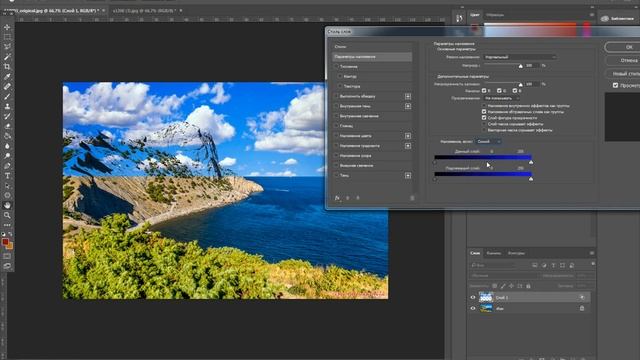Enable the Inner Shadow (Внутренняя тень) checkbox

[336, 106]
